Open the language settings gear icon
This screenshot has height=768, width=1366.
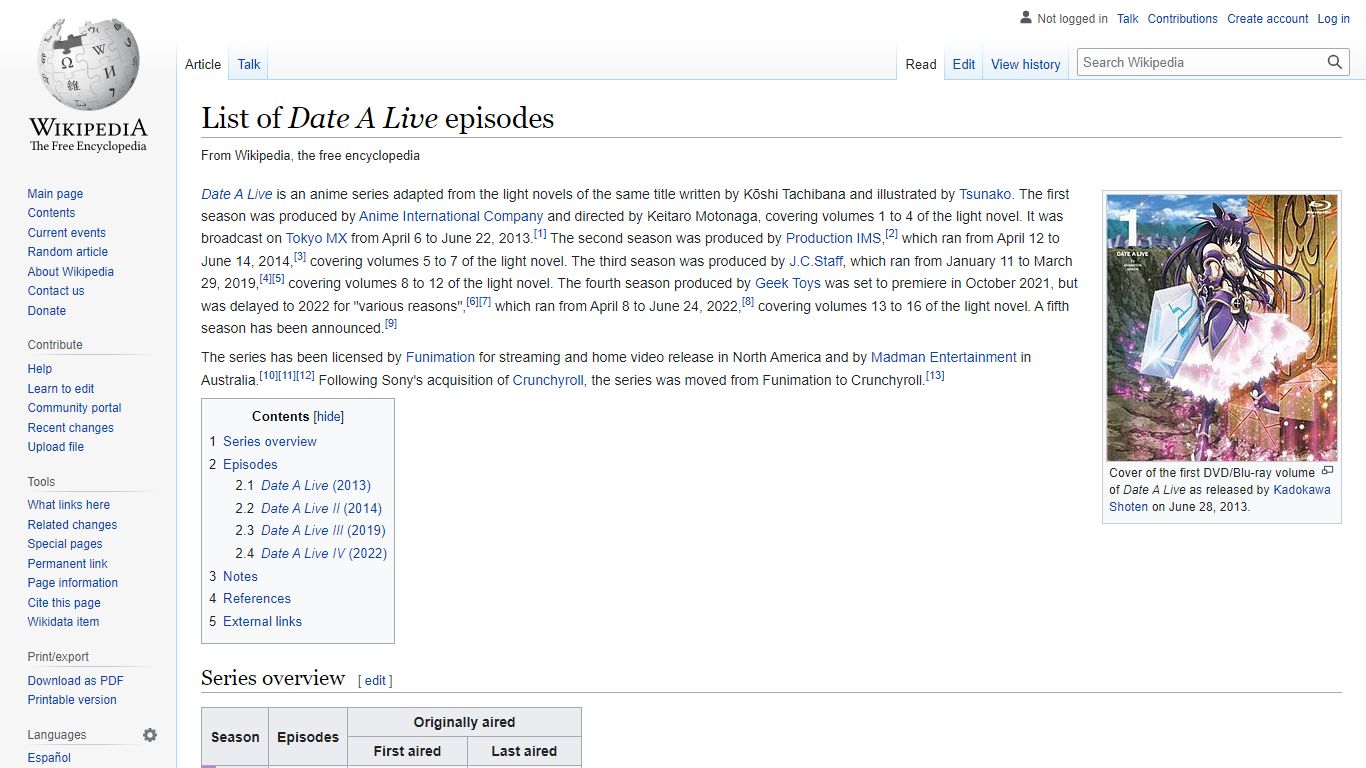tap(150, 735)
